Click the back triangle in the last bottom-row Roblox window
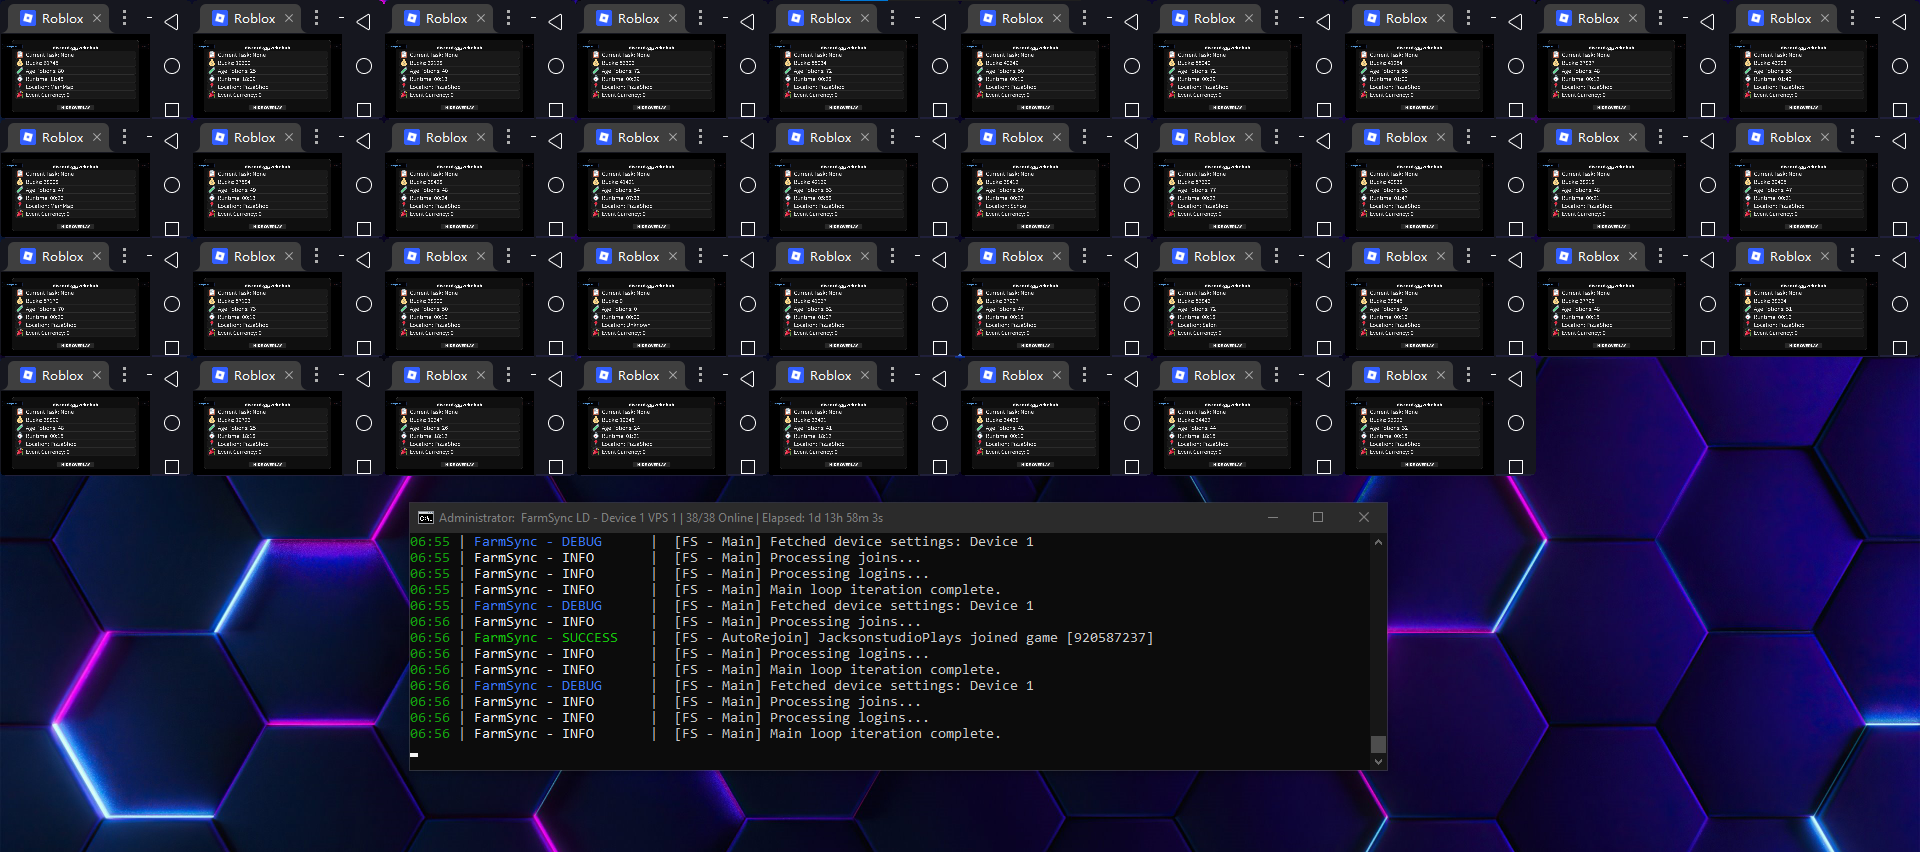 click(1516, 379)
